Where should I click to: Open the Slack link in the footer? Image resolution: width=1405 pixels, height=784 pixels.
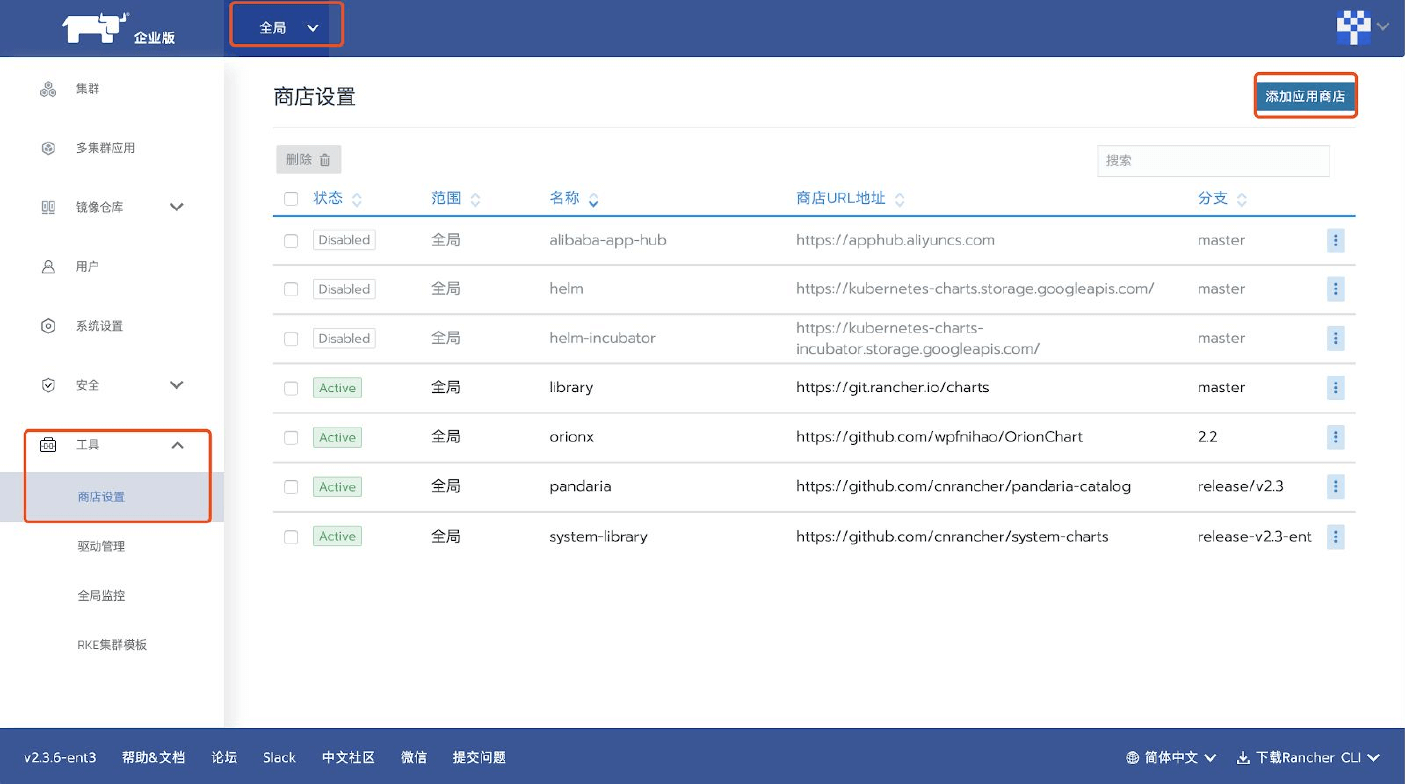click(x=279, y=757)
